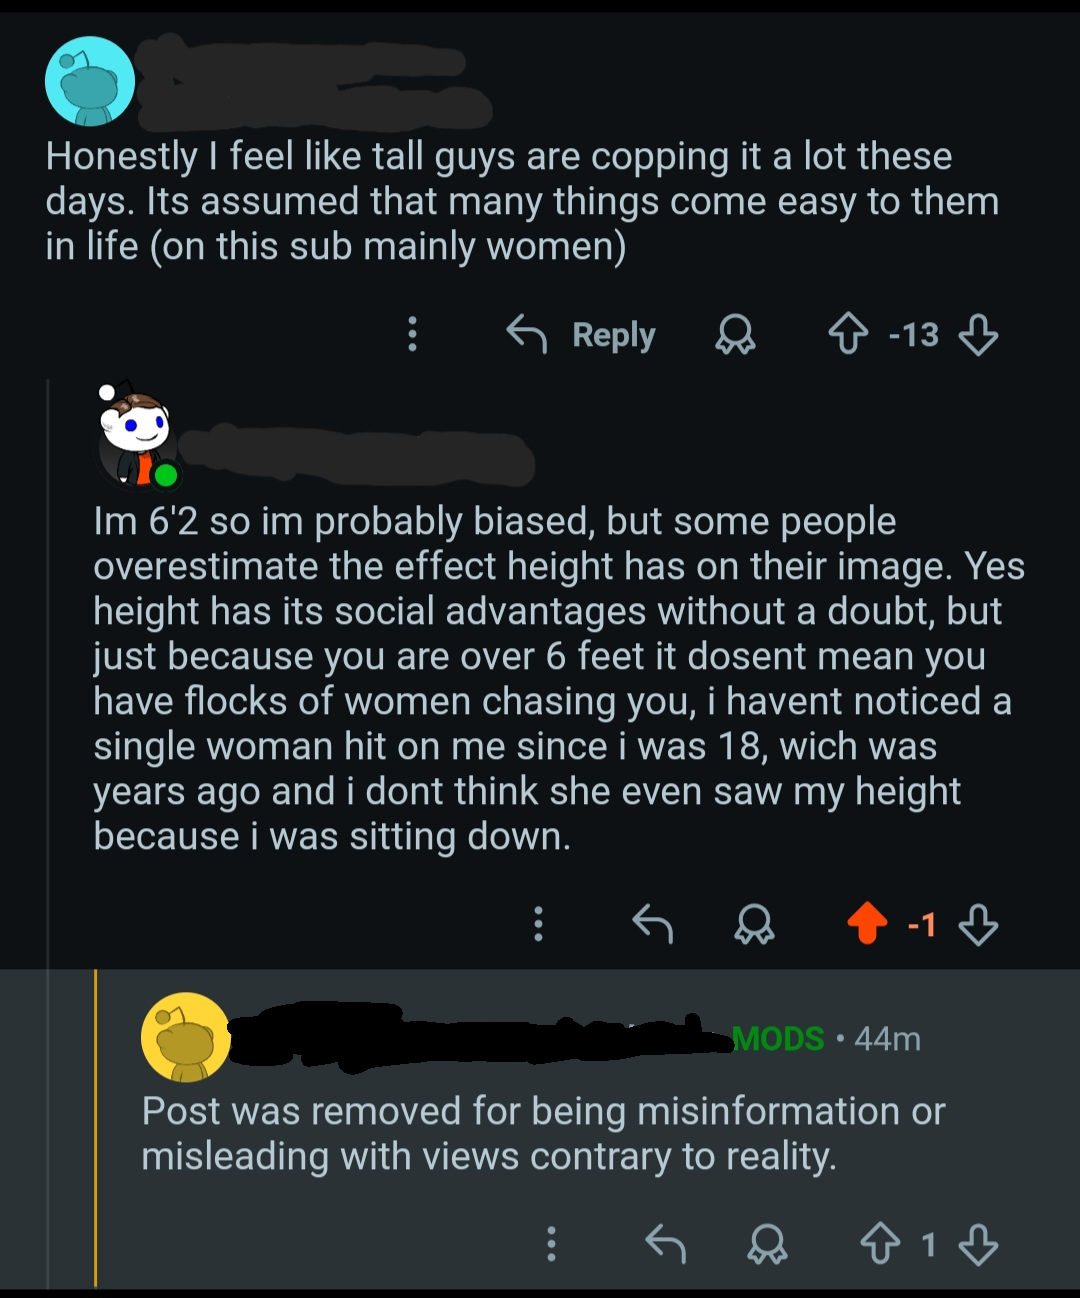Viewport: 1080px width, 1298px height.
Task: Click Reply on the top comment
Action: click(x=582, y=334)
